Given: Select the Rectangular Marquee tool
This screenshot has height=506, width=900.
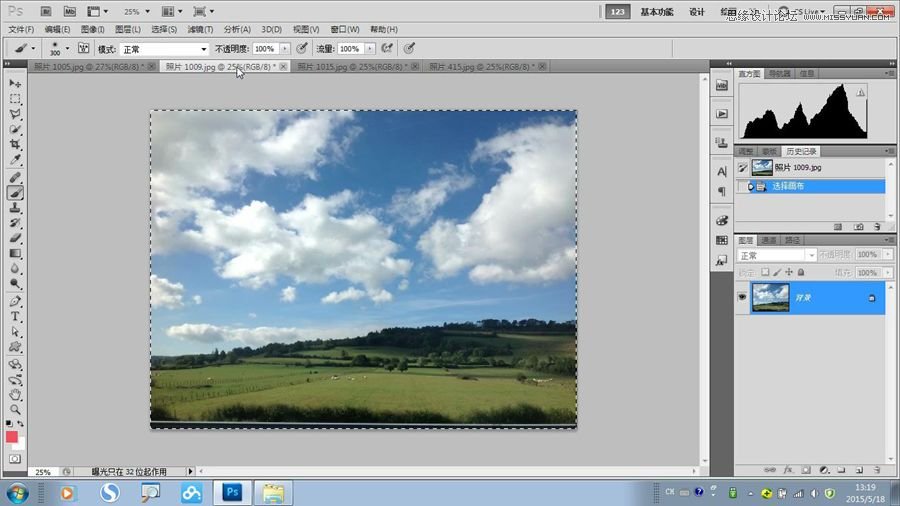Looking at the screenshot, I should [x=15, y=99].
